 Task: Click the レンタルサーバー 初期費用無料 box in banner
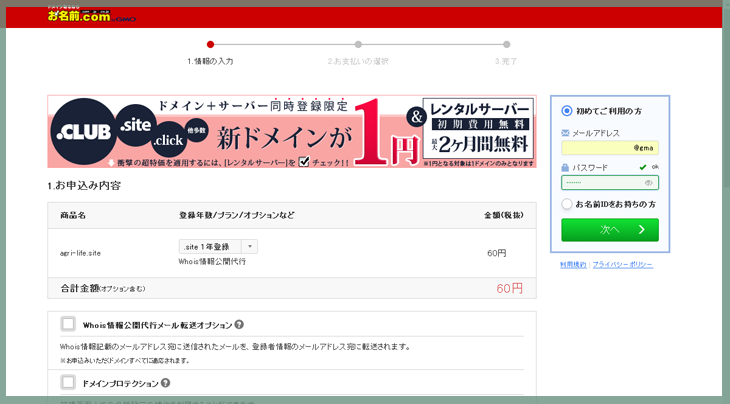click(x=479, y=128)
